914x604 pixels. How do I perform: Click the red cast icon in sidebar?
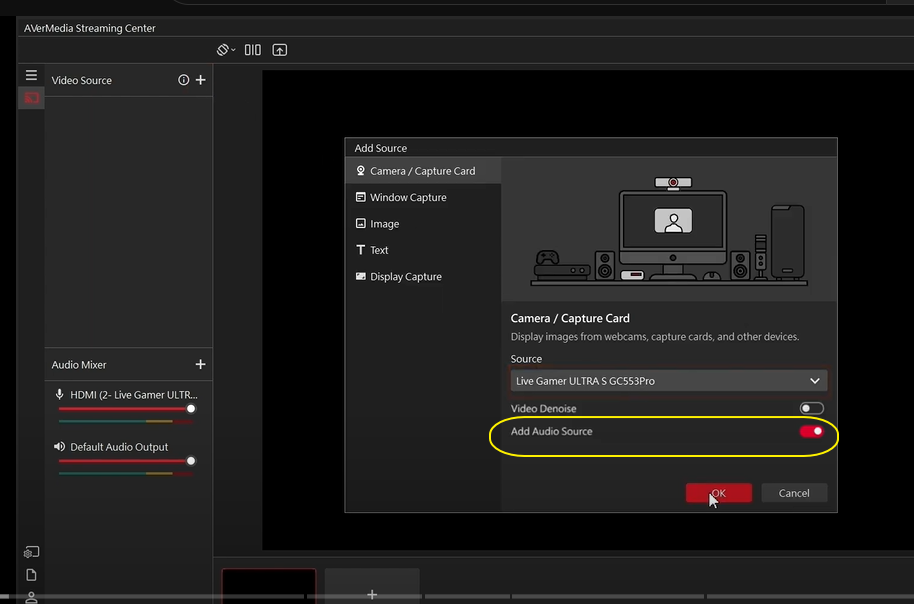(x=31, y=98)
